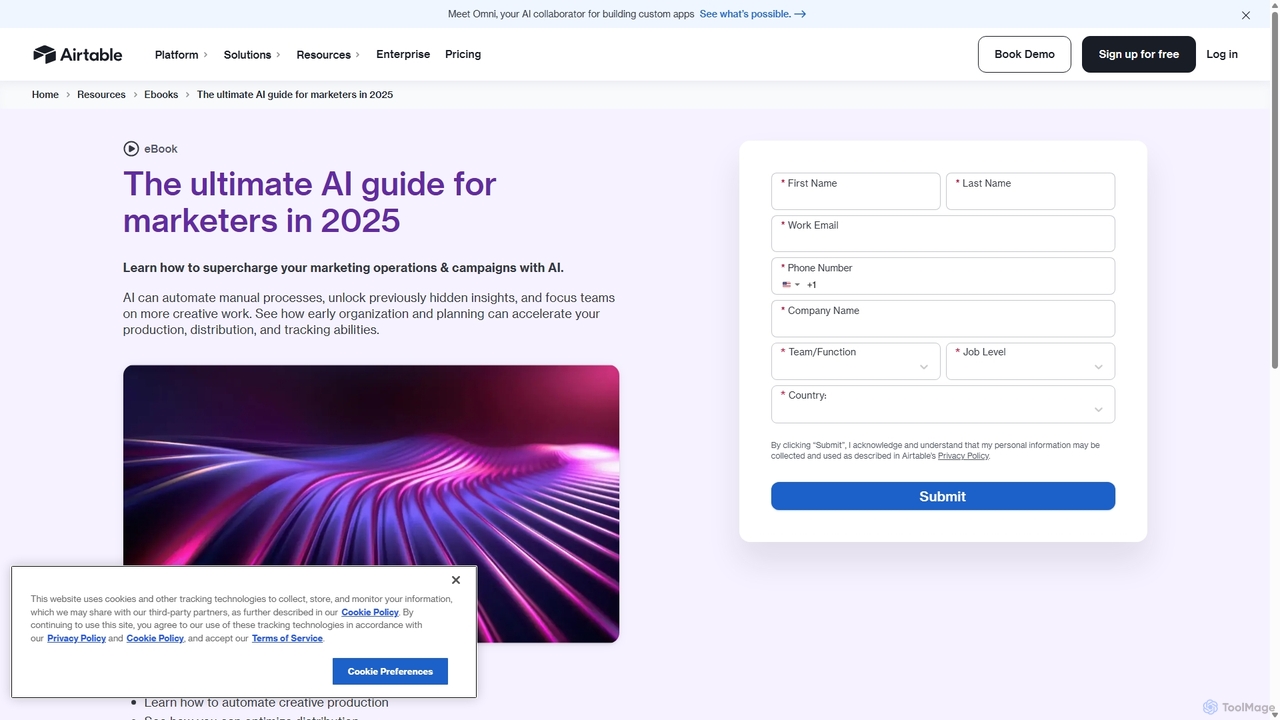
Task: Go to the Enterprise page
Action: pos(403,54)
